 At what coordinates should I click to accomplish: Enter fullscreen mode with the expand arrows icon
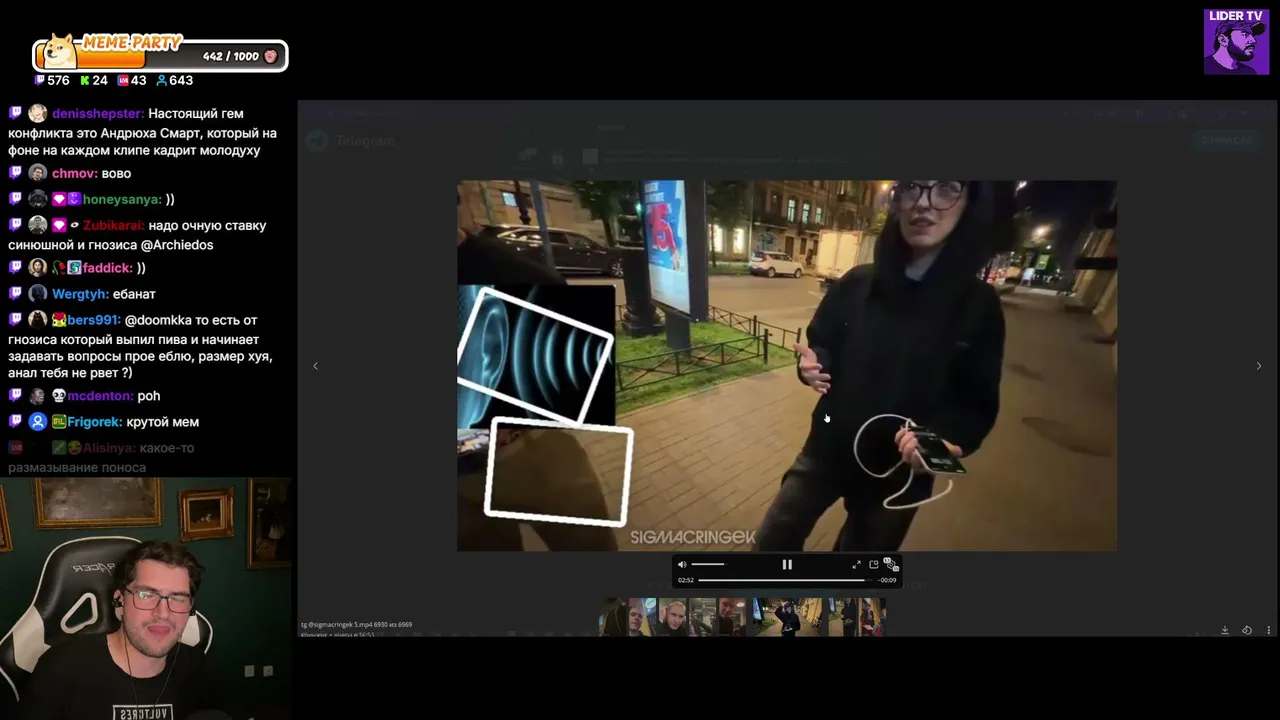(856, 565)
